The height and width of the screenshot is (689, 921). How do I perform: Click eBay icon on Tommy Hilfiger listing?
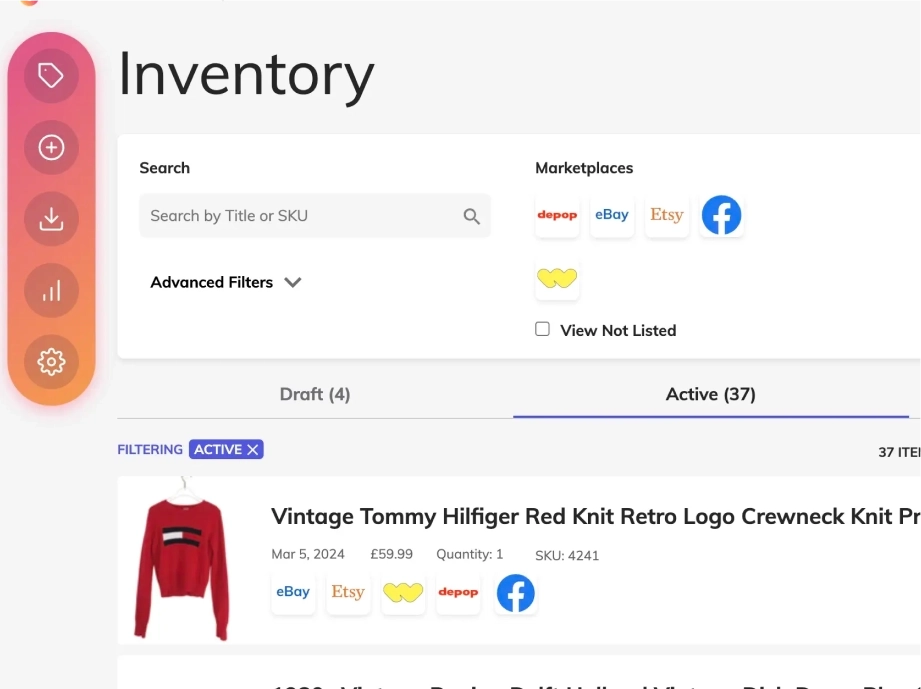[x=293, y=592]
